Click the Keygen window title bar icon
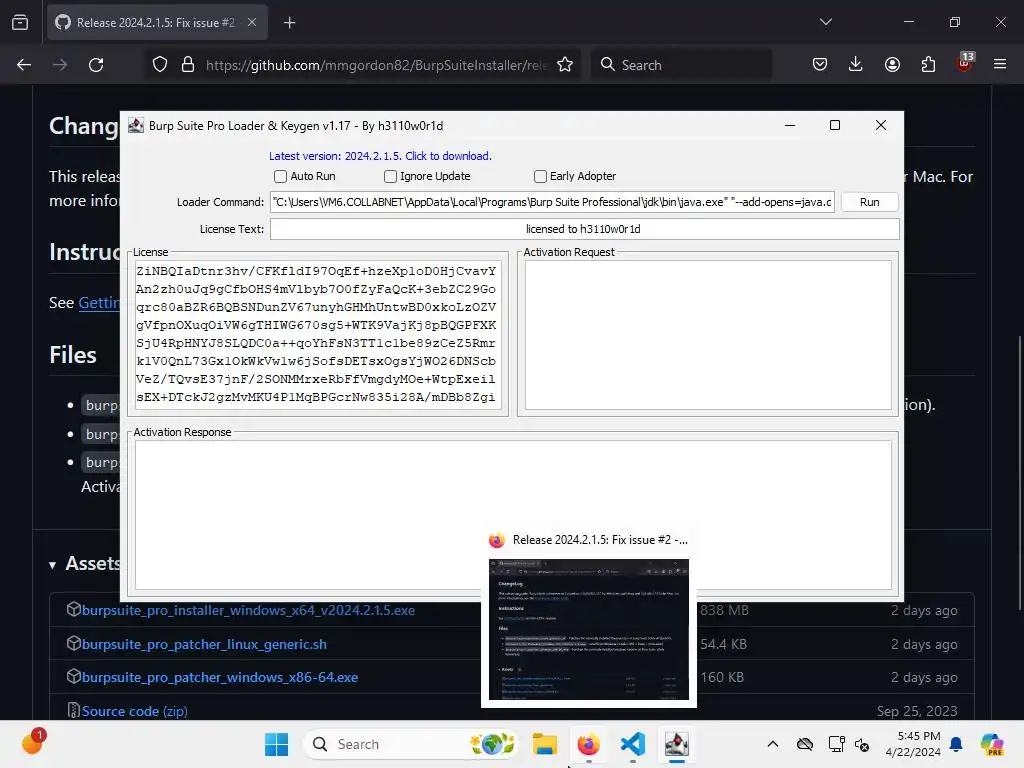 point(136,125)
